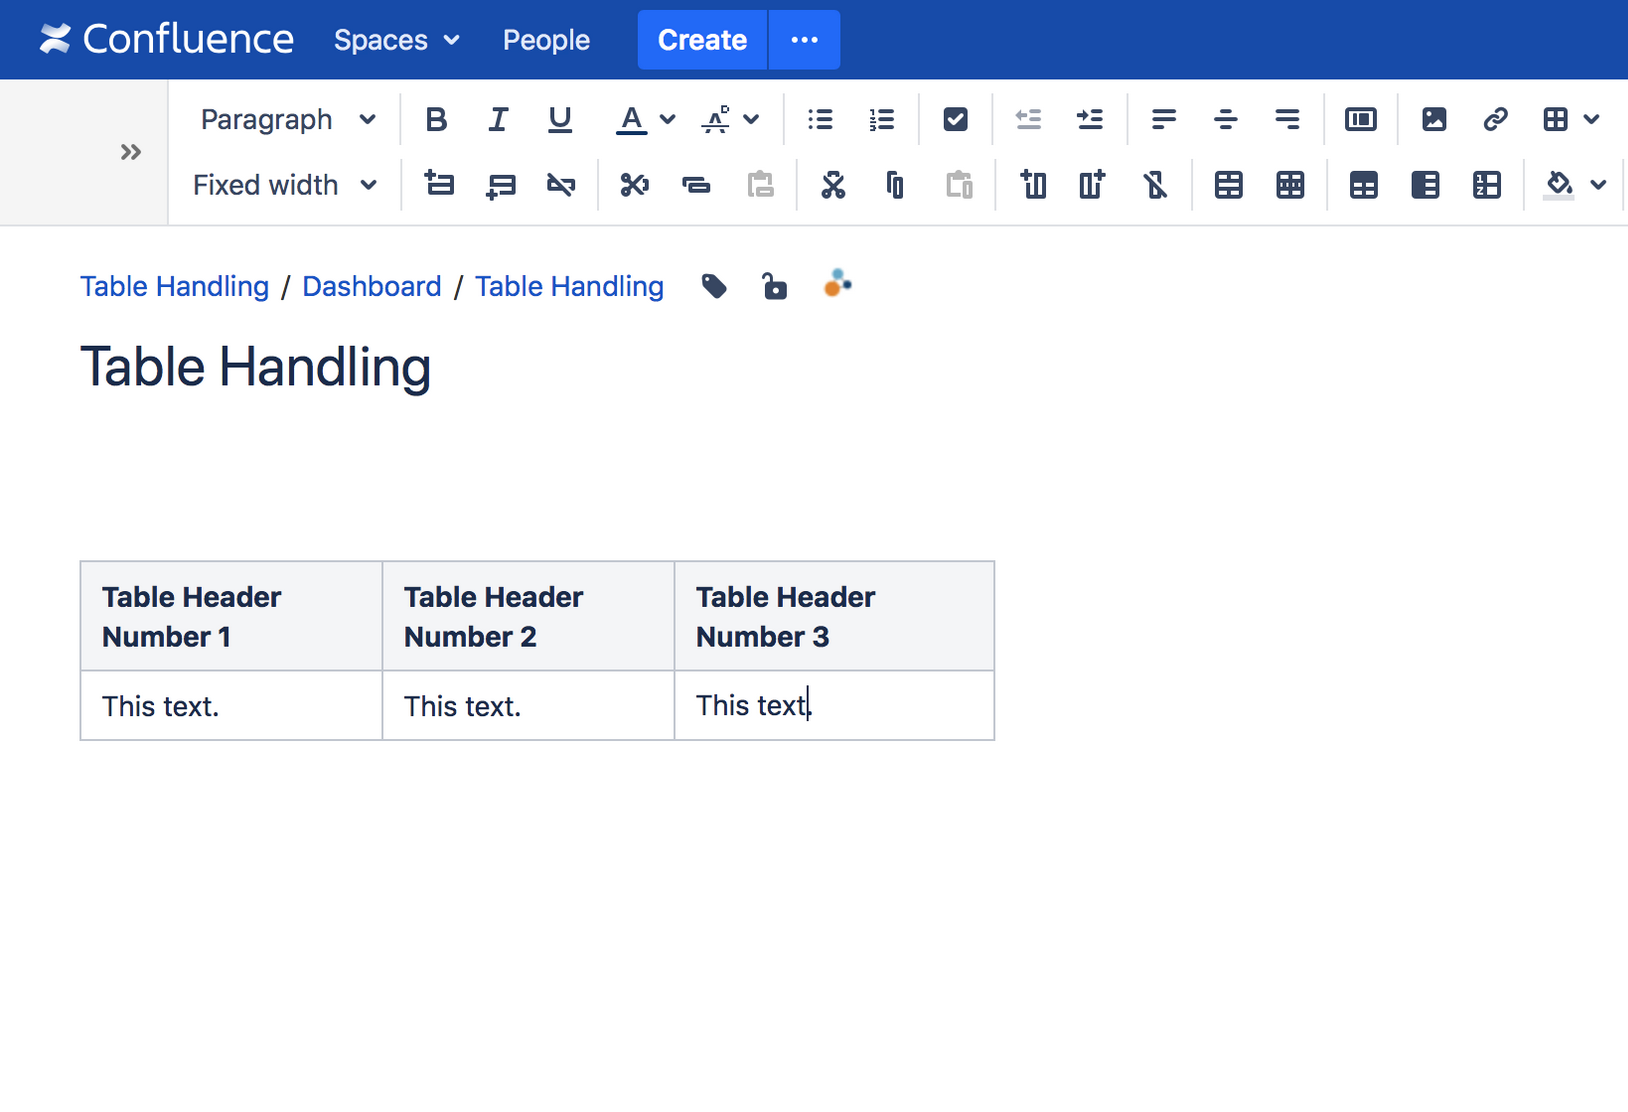Insert a hyperlink
Viewport: 1628px width, 1112px height.
tap(1495, 119)
